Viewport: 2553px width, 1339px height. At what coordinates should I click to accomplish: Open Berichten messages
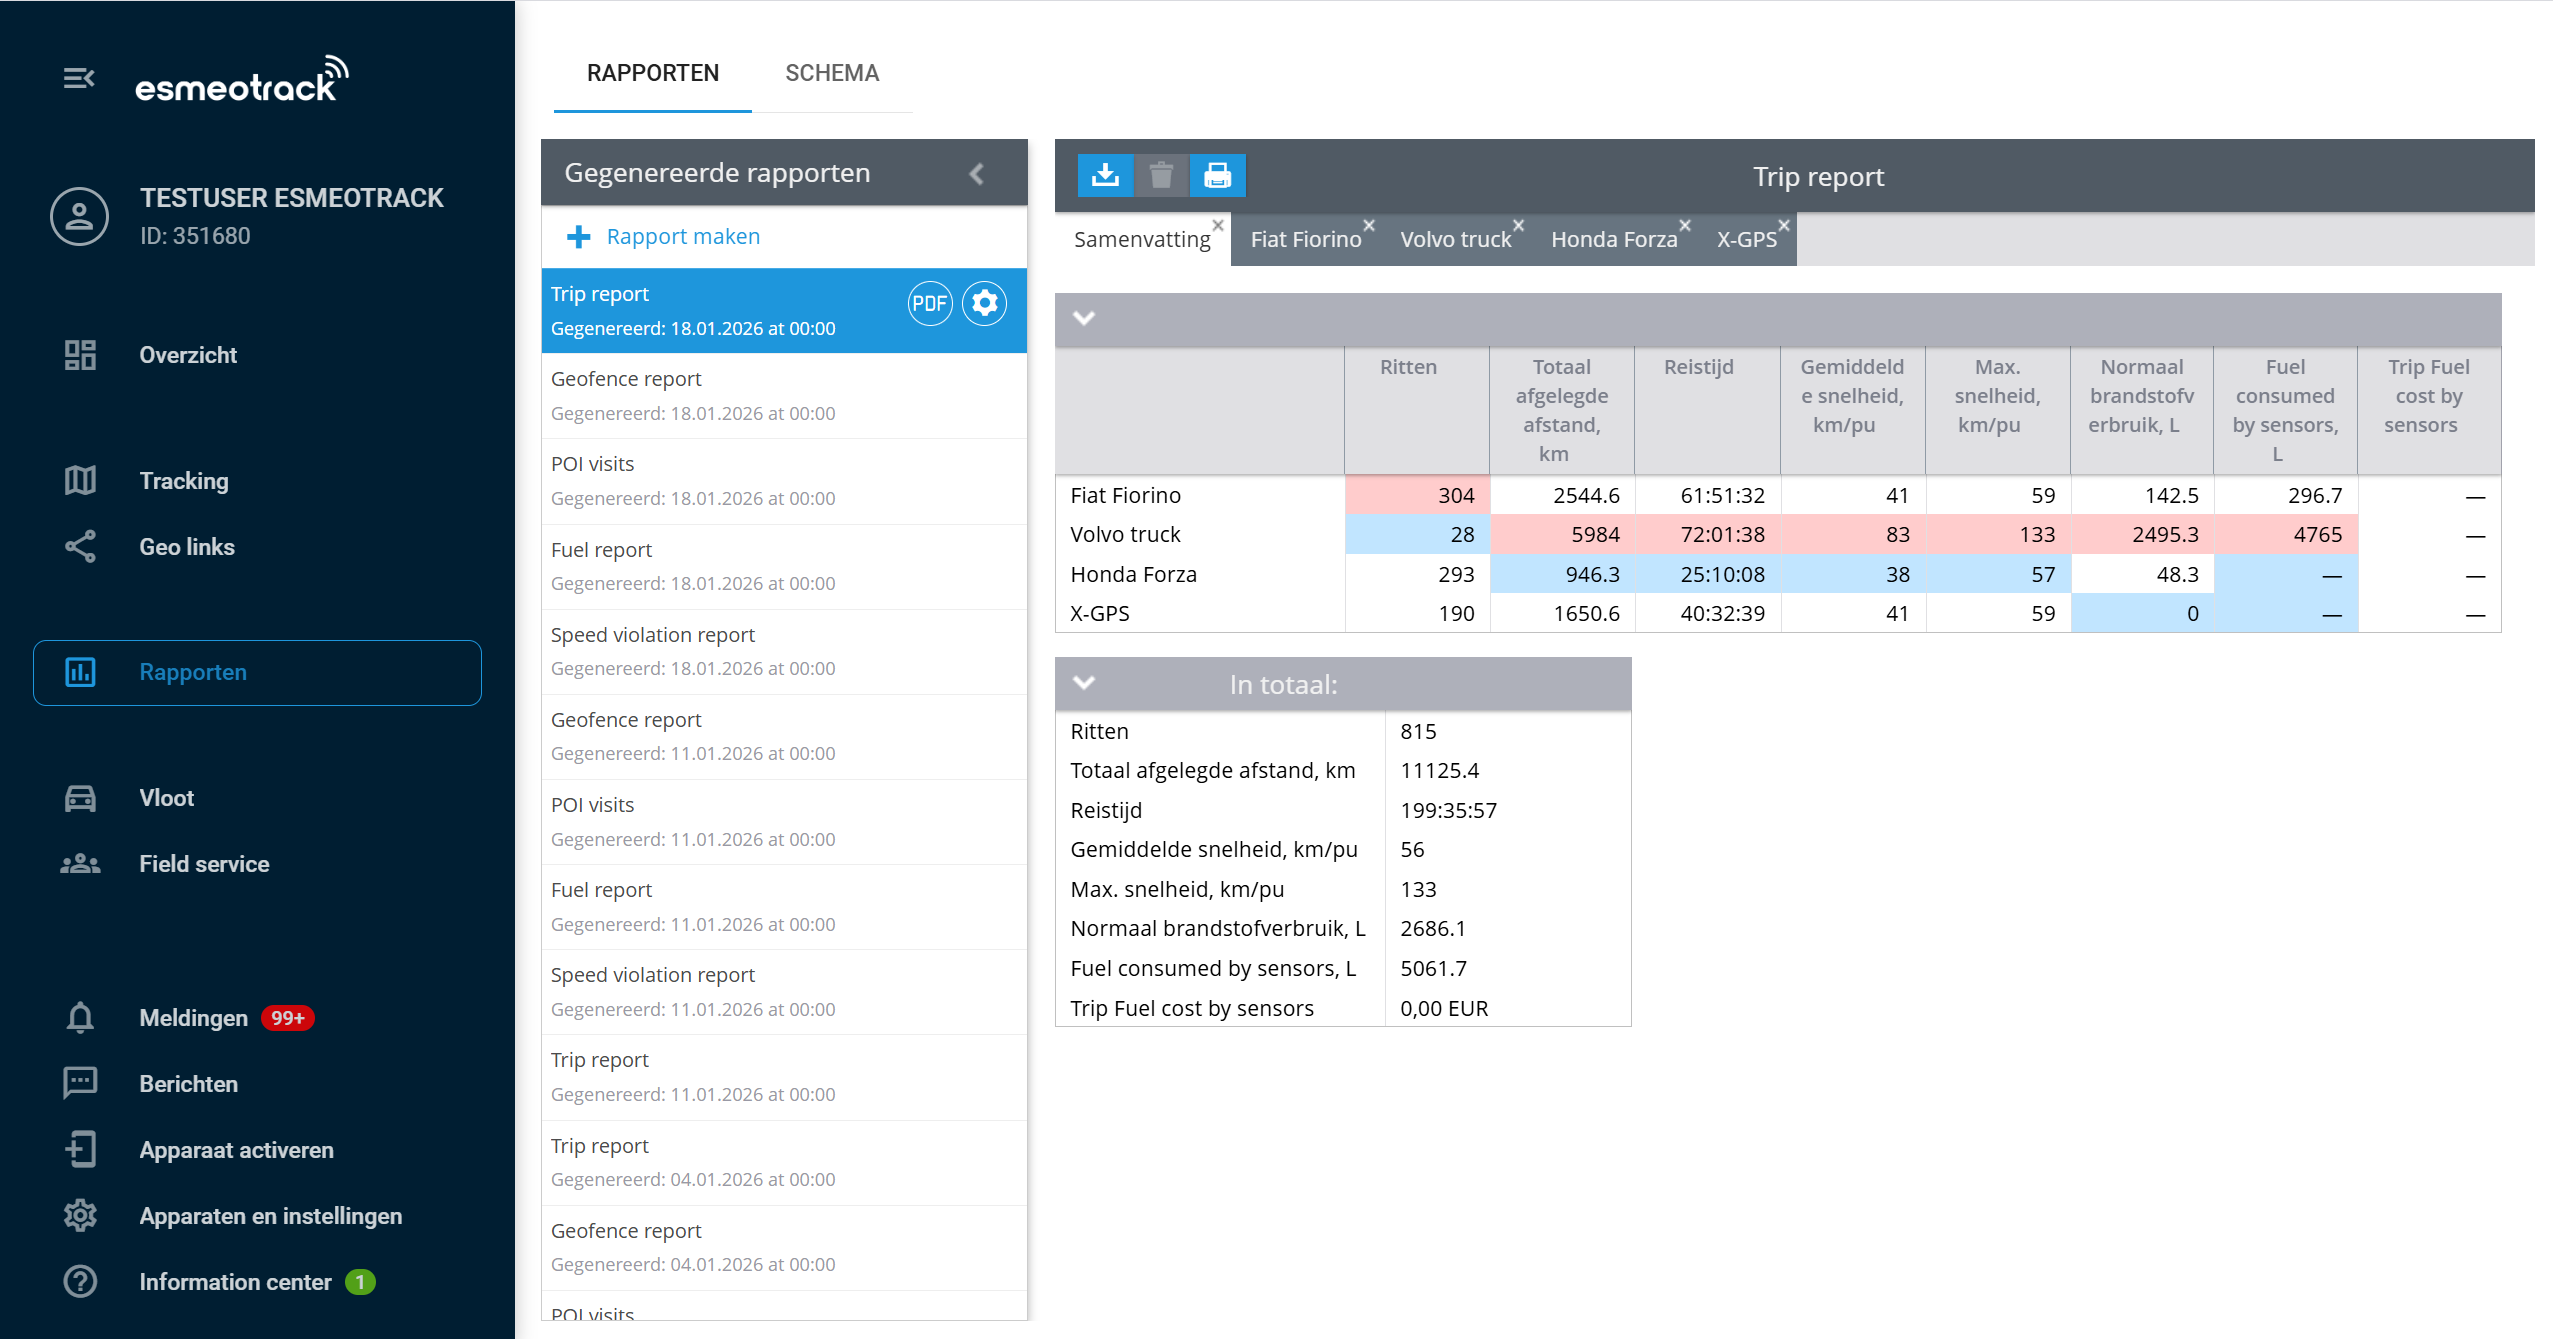(x=187, y=1083)
